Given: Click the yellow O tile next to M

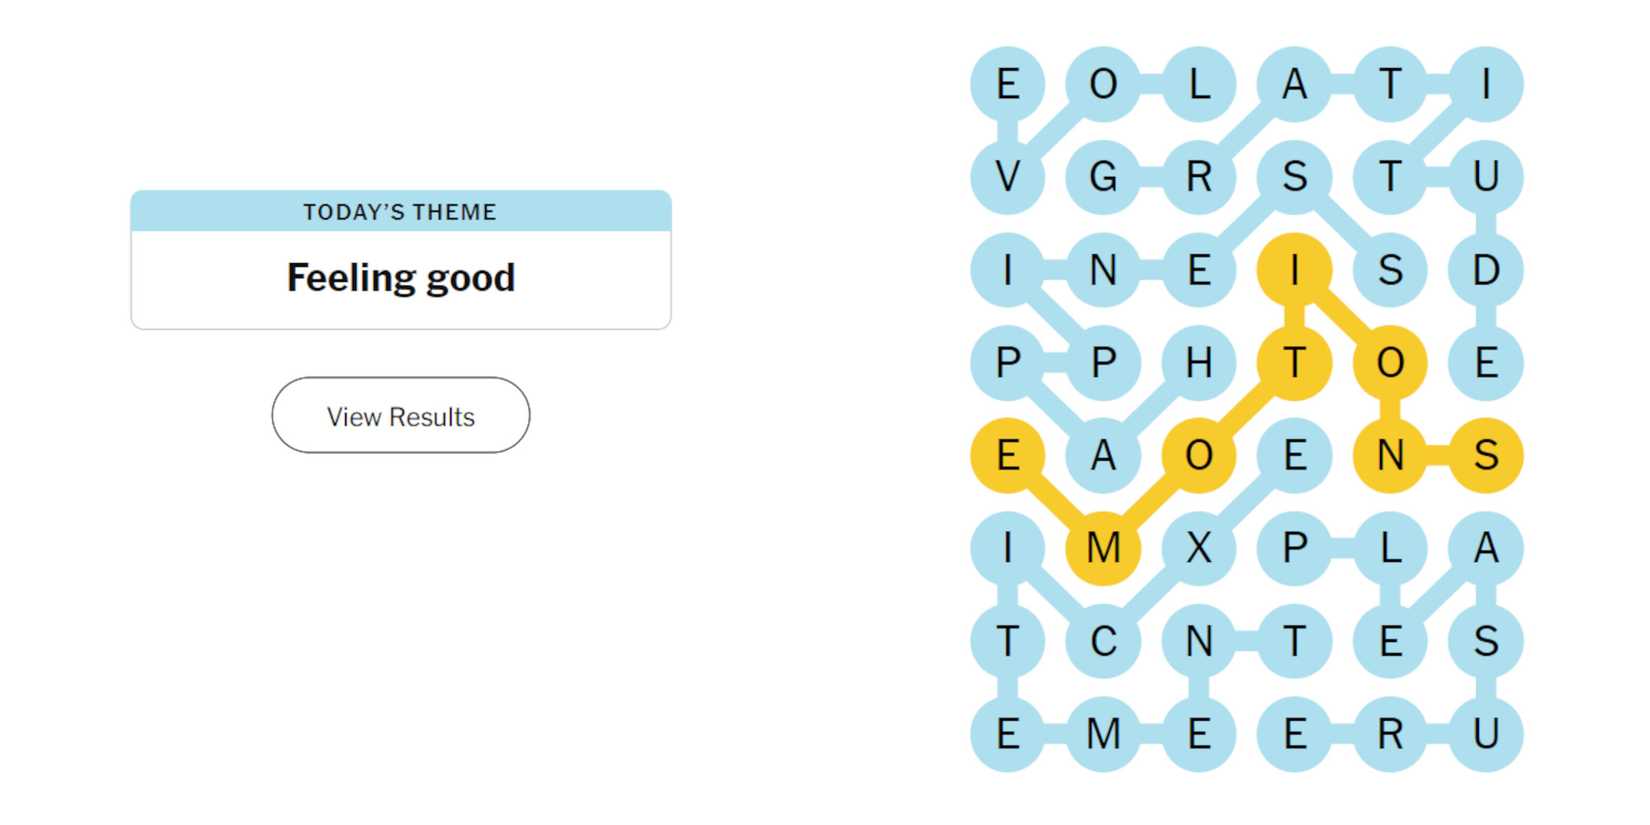Looking at the screenshot, I should pos(1199,456).
